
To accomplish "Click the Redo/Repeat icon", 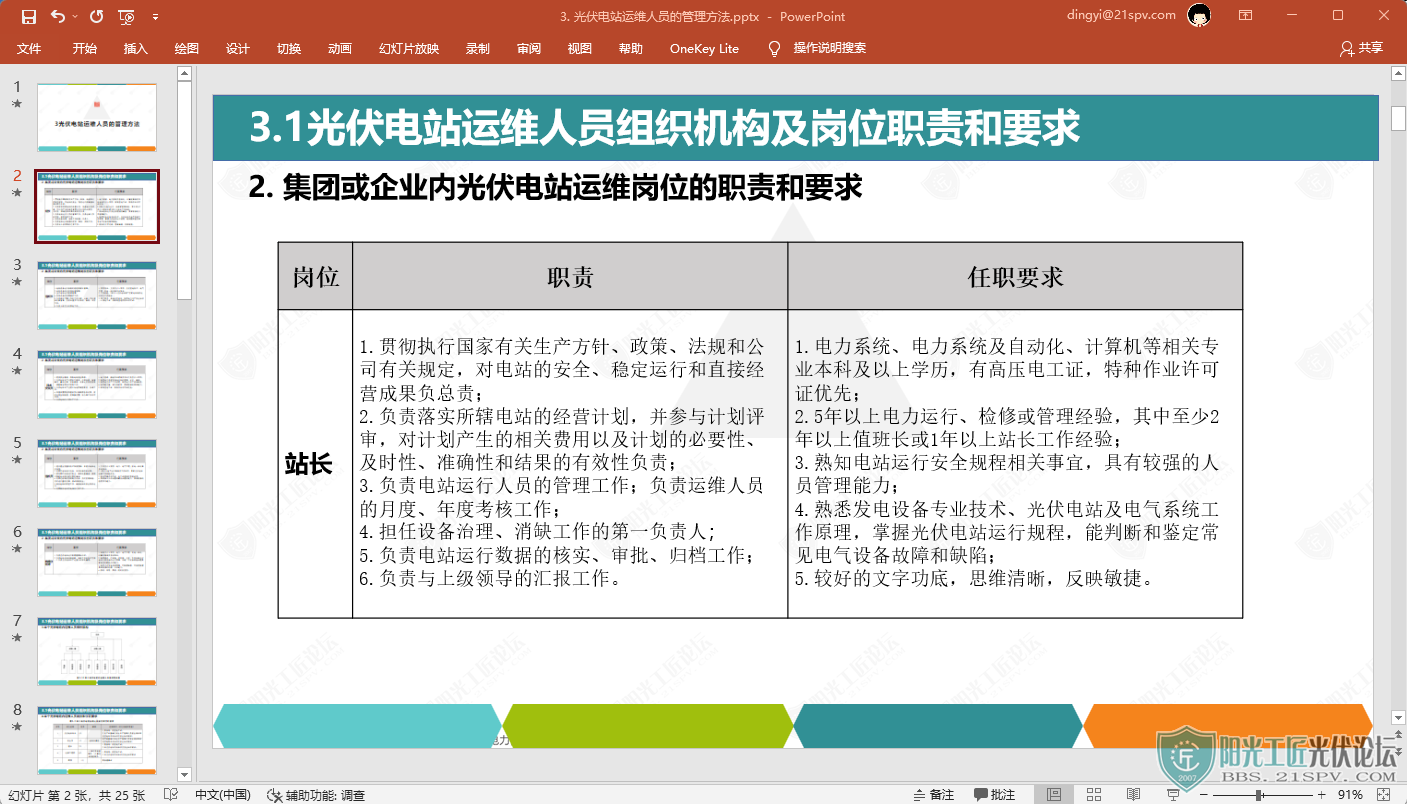I will click(x=96, y=16).
